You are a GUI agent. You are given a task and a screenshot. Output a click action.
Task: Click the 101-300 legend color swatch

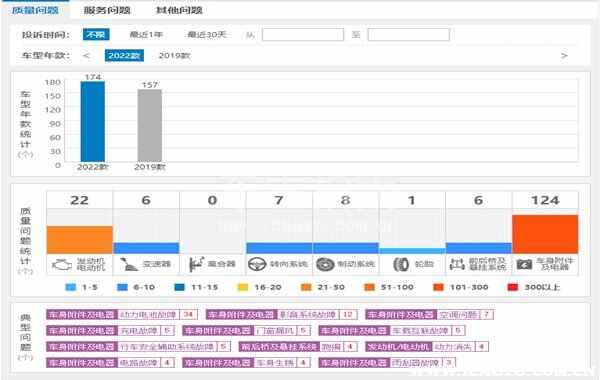[438, 287]
